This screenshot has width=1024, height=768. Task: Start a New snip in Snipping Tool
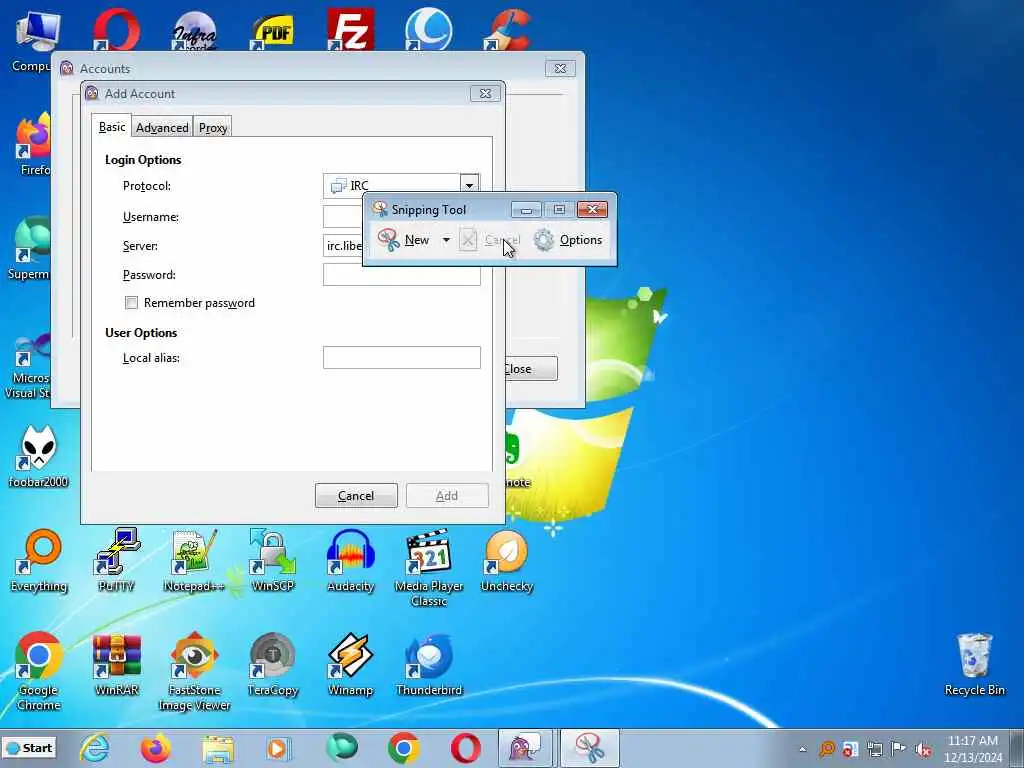405,240
